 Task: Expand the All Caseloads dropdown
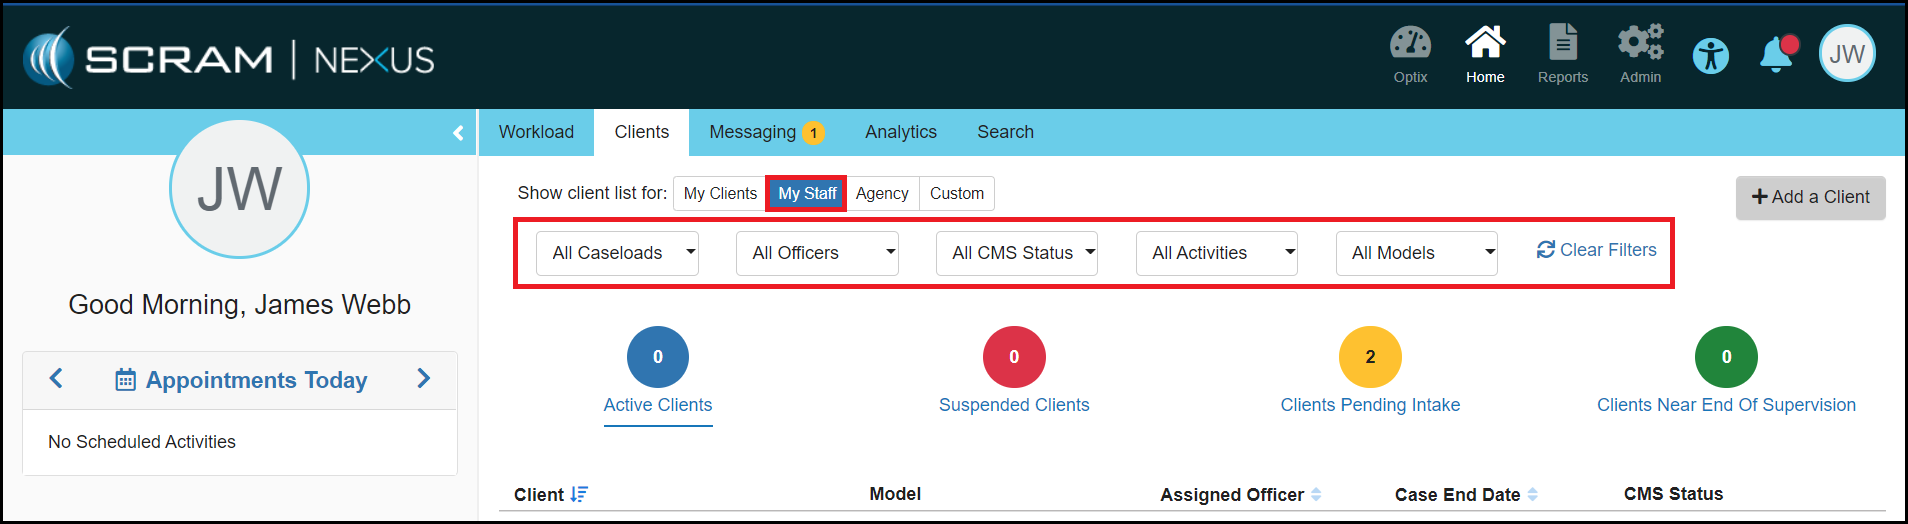617,253
